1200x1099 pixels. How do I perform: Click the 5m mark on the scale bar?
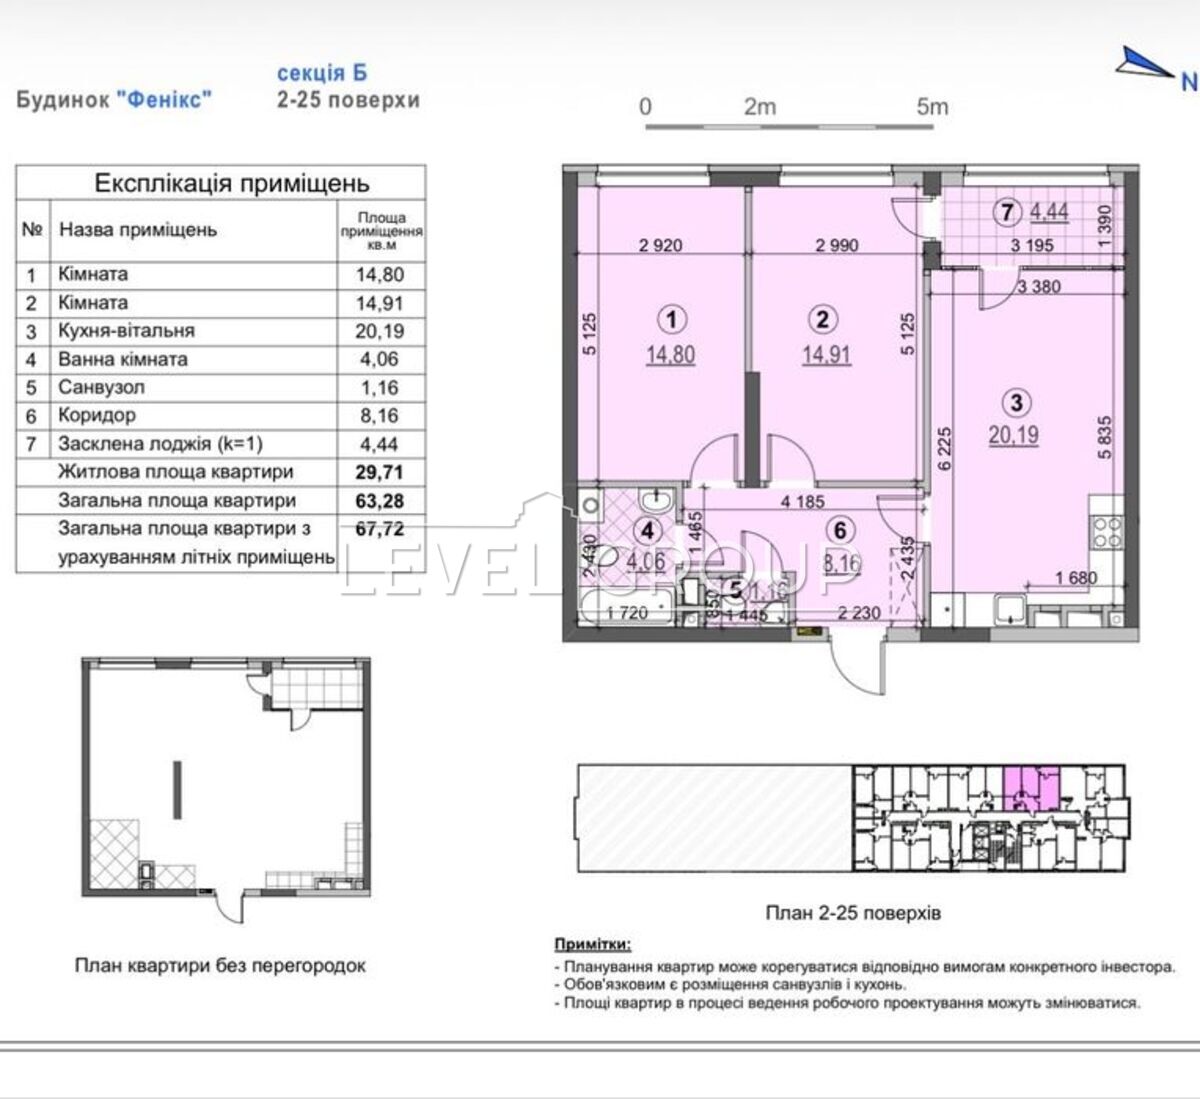pyautogui.click(x=932, y=107)
